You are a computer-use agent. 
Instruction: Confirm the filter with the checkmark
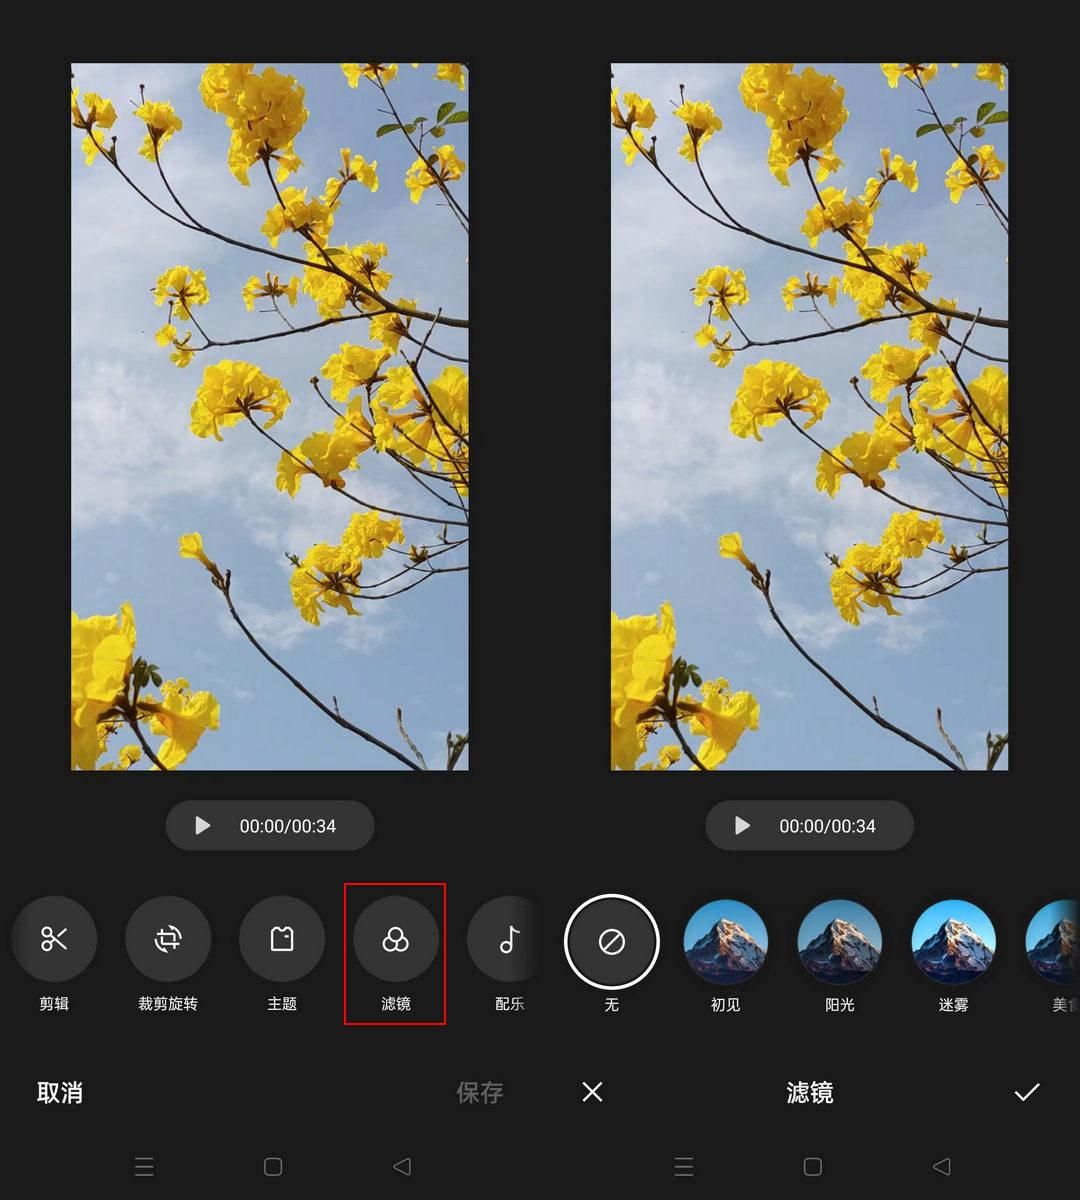coord(1027,1092)
